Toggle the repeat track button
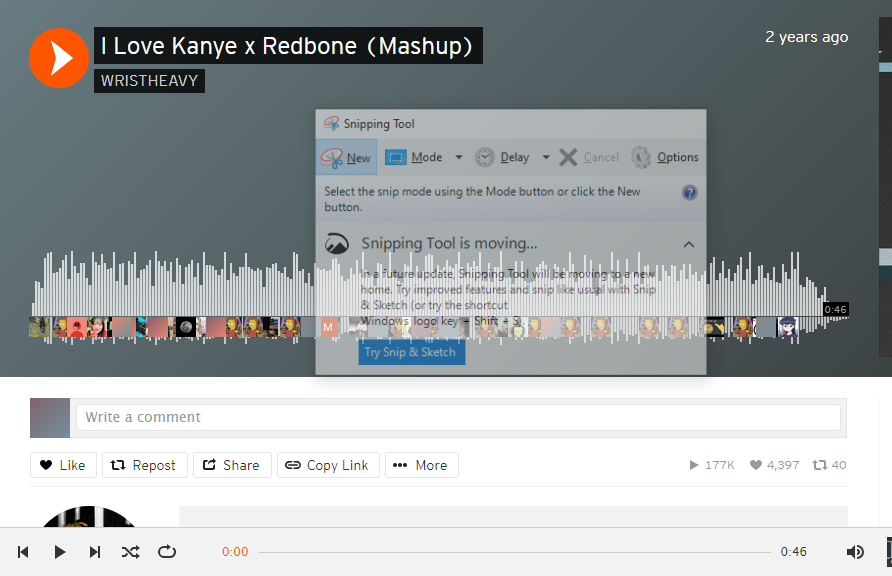This screenshot has width=892, height=576. pos(167,551)
